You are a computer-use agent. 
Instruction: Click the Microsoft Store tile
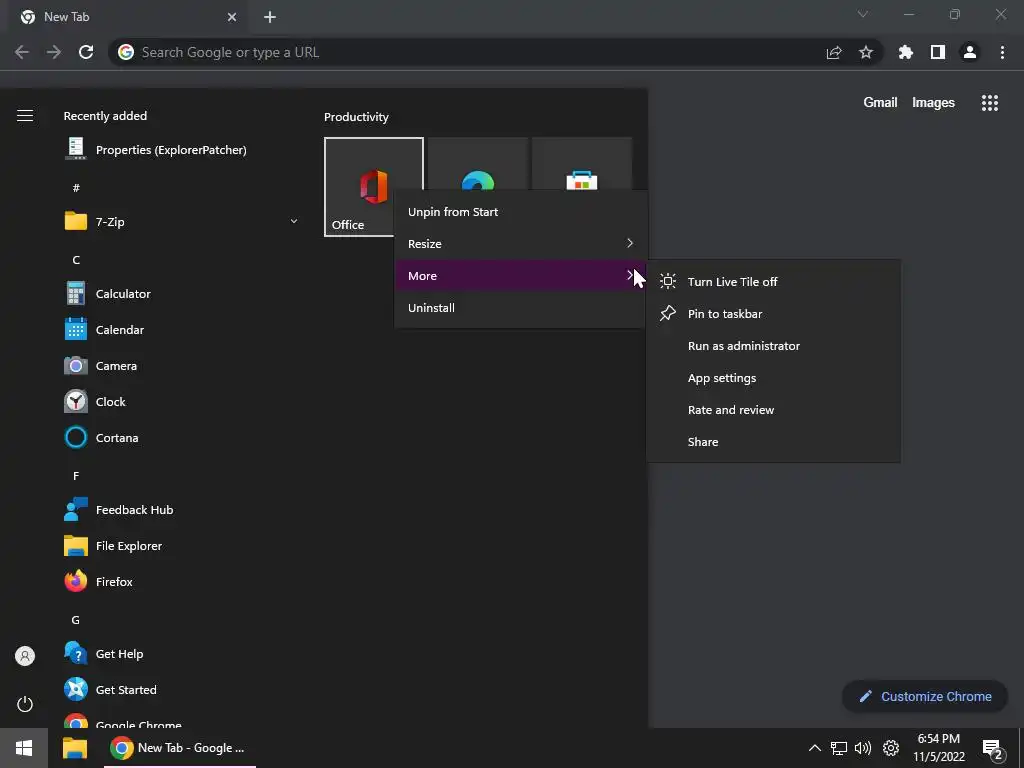pos(582,163)
